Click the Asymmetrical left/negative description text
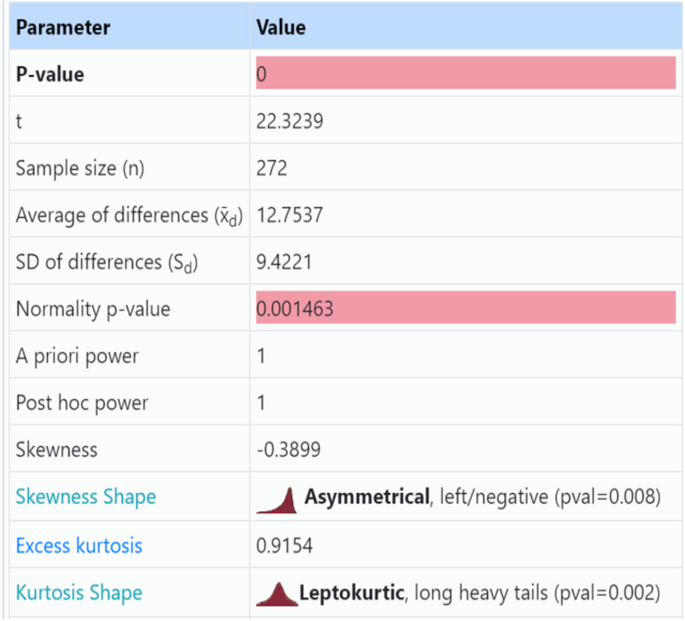This screenshot has height=621, width=685. click(483, 497)
